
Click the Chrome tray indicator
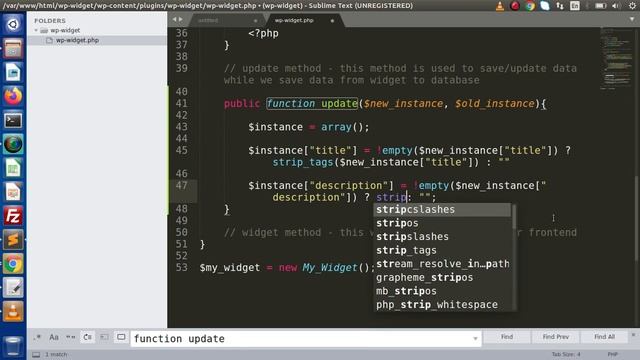[x=530, y=6]
